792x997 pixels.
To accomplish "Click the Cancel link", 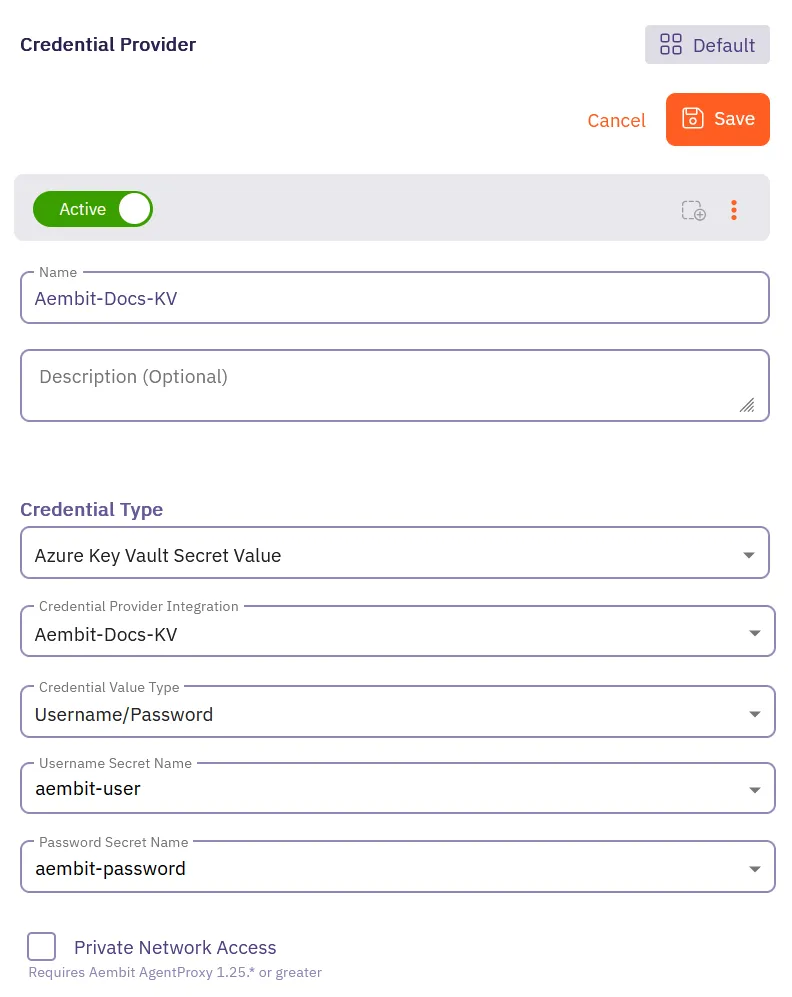I will [616, 120].
